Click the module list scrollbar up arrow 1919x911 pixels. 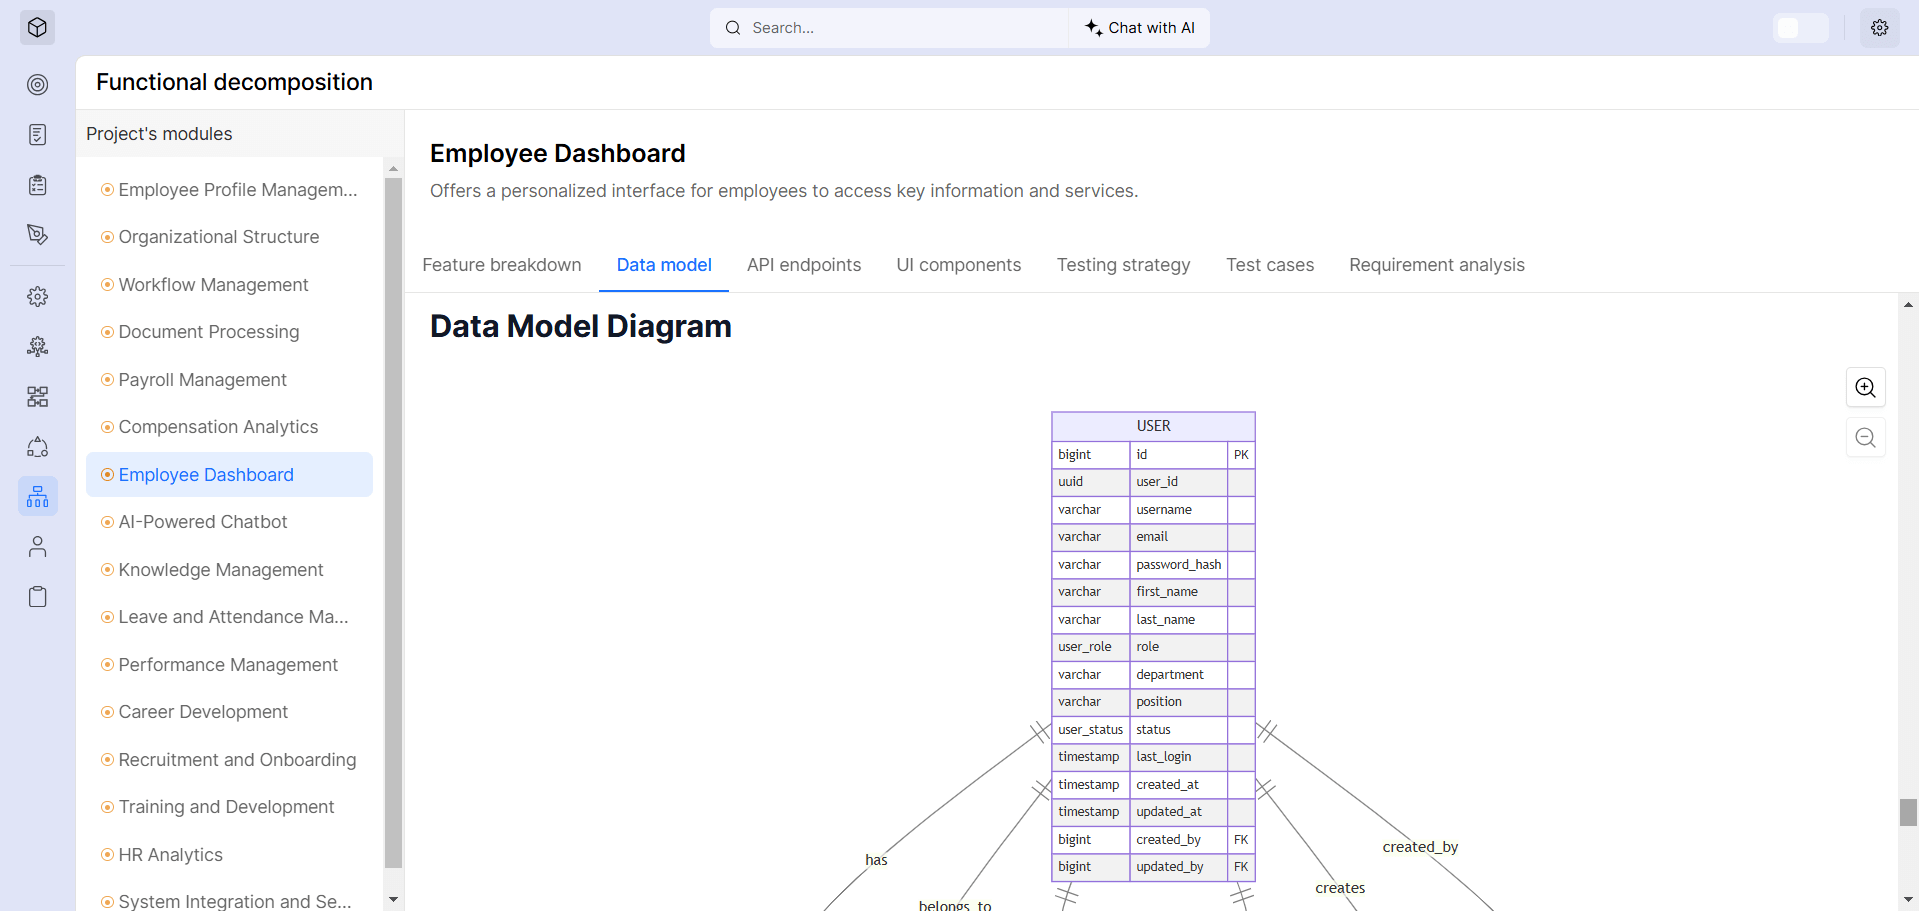393,169
